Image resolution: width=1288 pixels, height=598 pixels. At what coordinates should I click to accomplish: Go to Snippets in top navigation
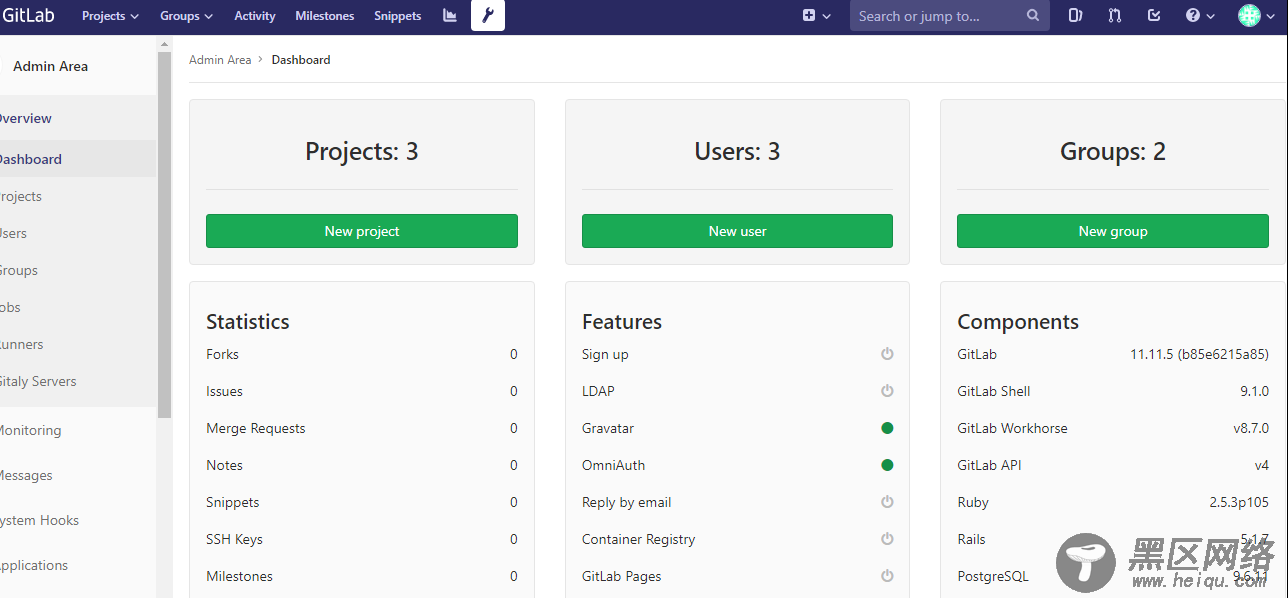(x=398, y=16)
